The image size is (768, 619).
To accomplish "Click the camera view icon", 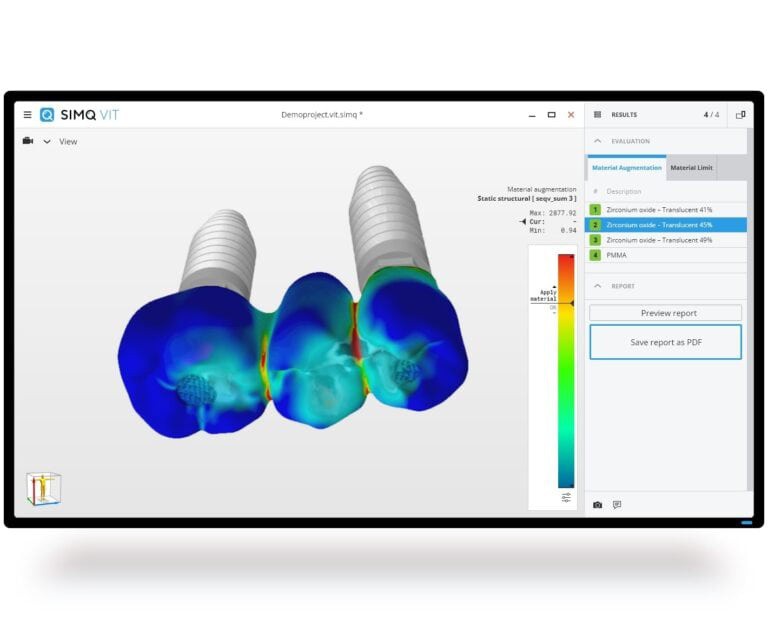I will pyautogui.click(x=28, y=141).
